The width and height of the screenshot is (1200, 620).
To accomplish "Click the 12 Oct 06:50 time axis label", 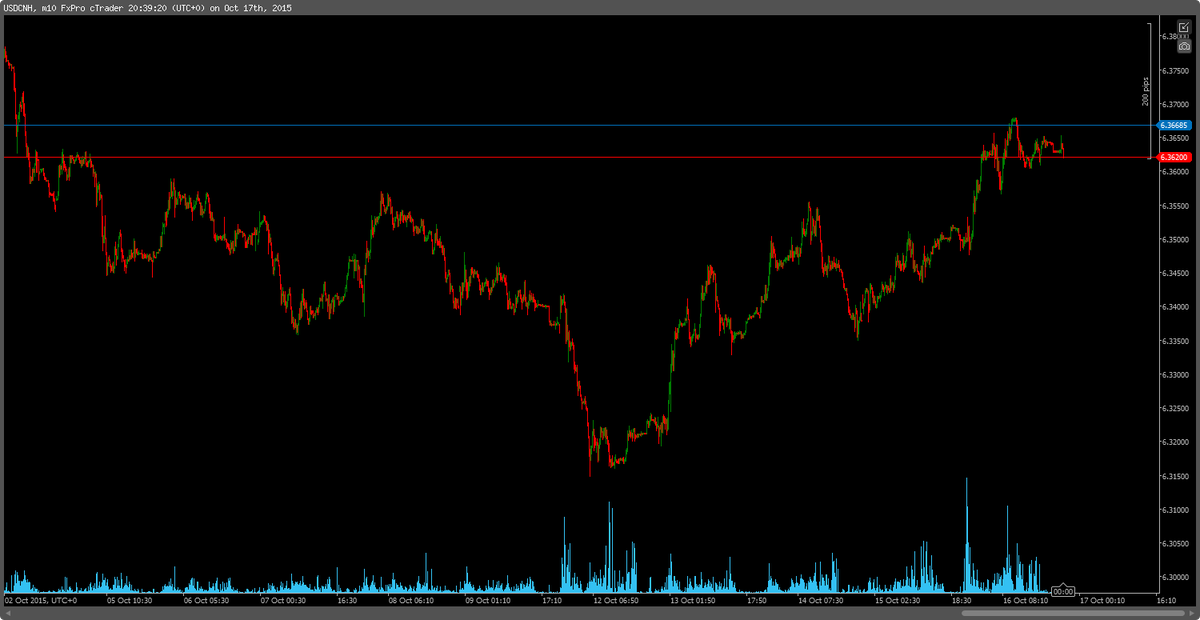I will pyautogui.click(x=616, y=601).
